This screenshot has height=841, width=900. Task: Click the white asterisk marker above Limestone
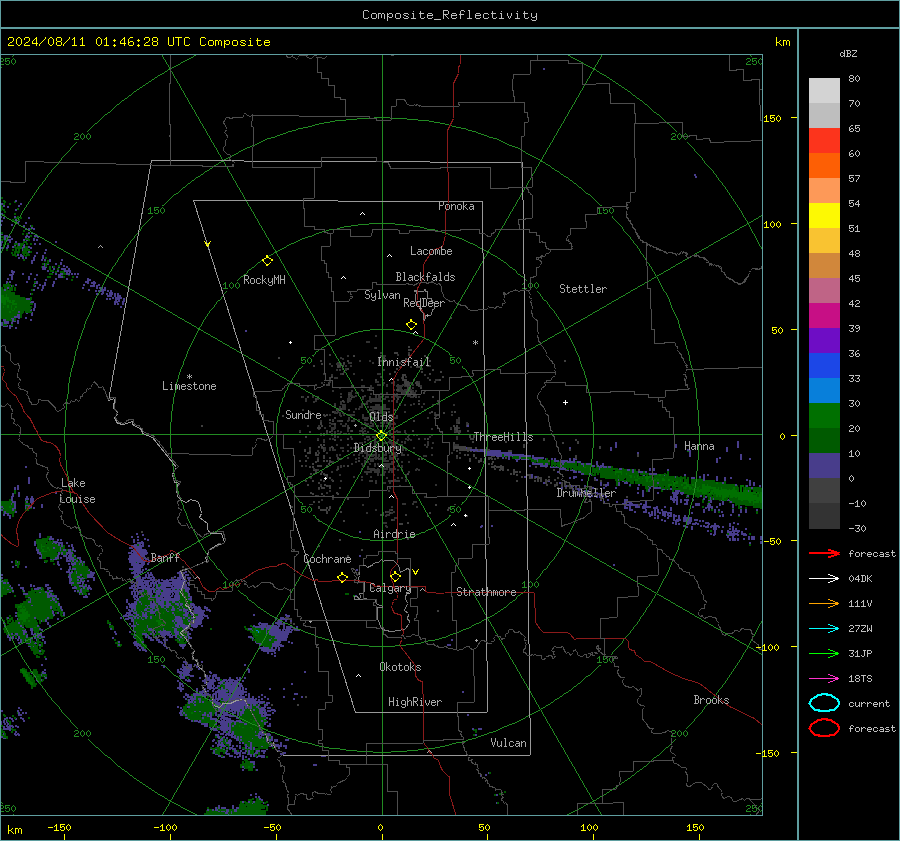[189, 377]
